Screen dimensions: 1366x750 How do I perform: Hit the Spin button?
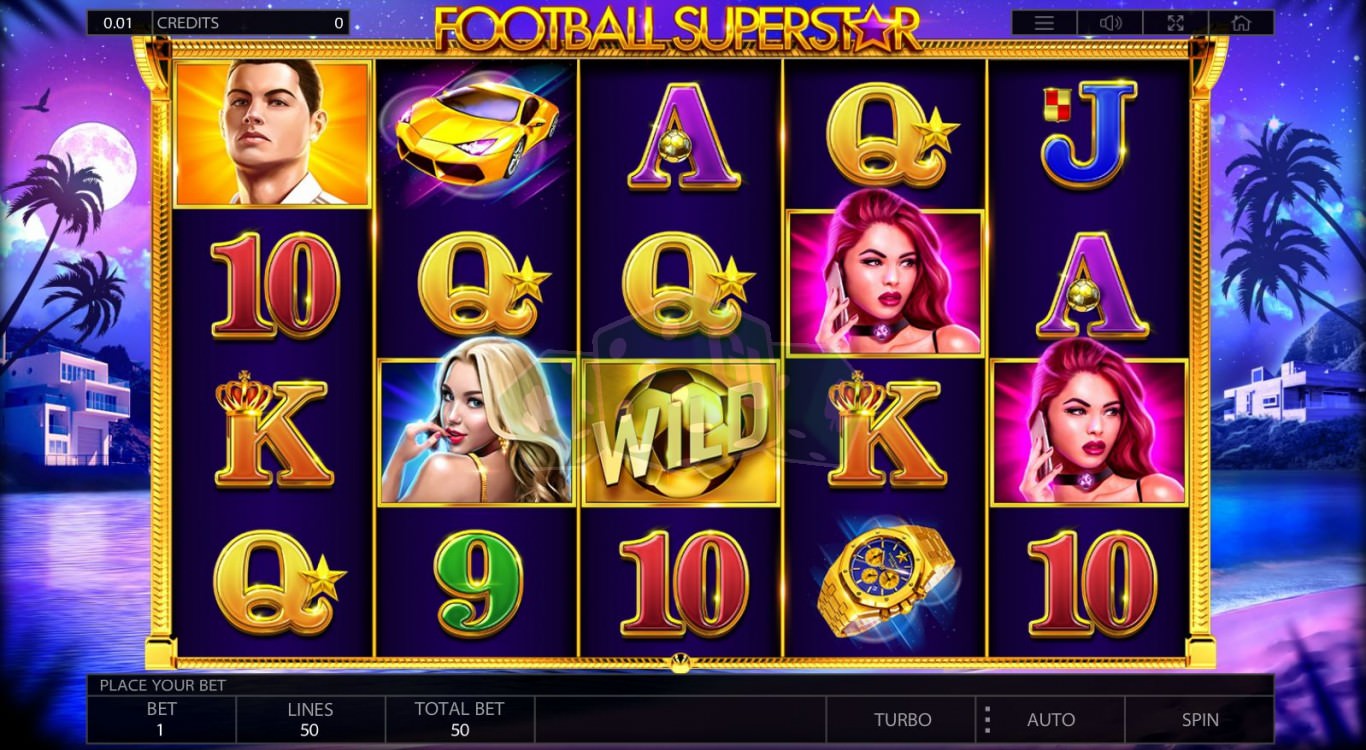click(x=1200, y=720)
